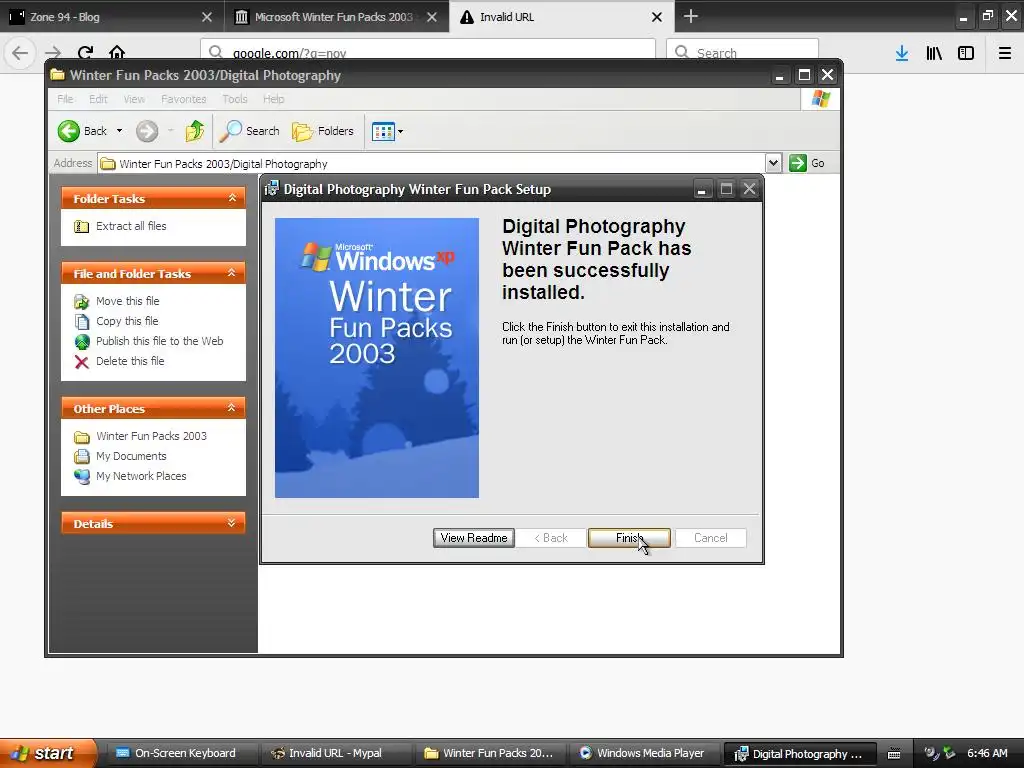Open the View menu in Explorer window

[134, 99]
